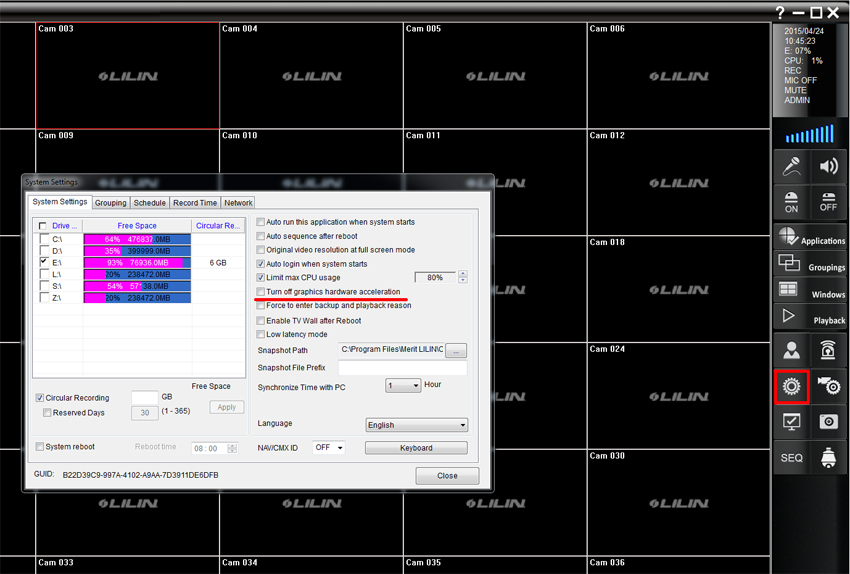The image size is (850, 574).
Task: Click the Keyboard button
Action: pyautogui.click(x=416, y=448)
